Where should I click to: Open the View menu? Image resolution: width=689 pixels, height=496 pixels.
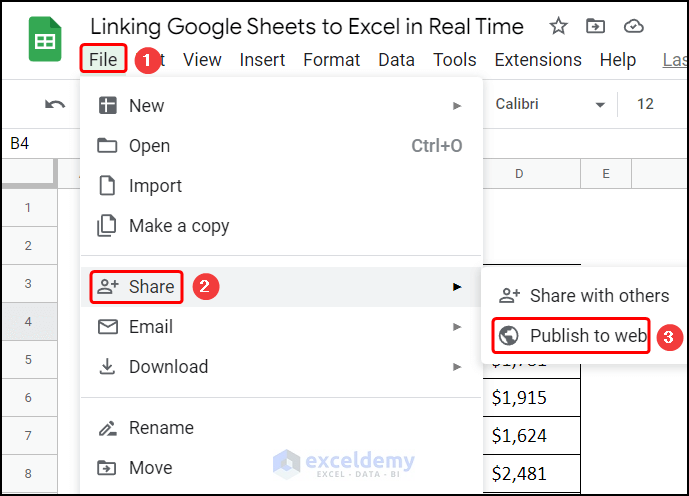click(202, 59)
